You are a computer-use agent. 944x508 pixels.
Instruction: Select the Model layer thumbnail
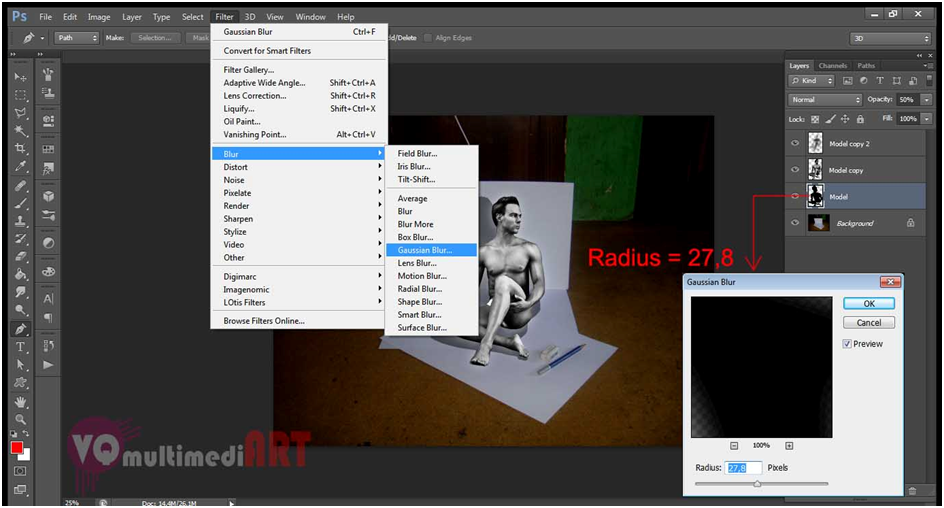[816, 196]
